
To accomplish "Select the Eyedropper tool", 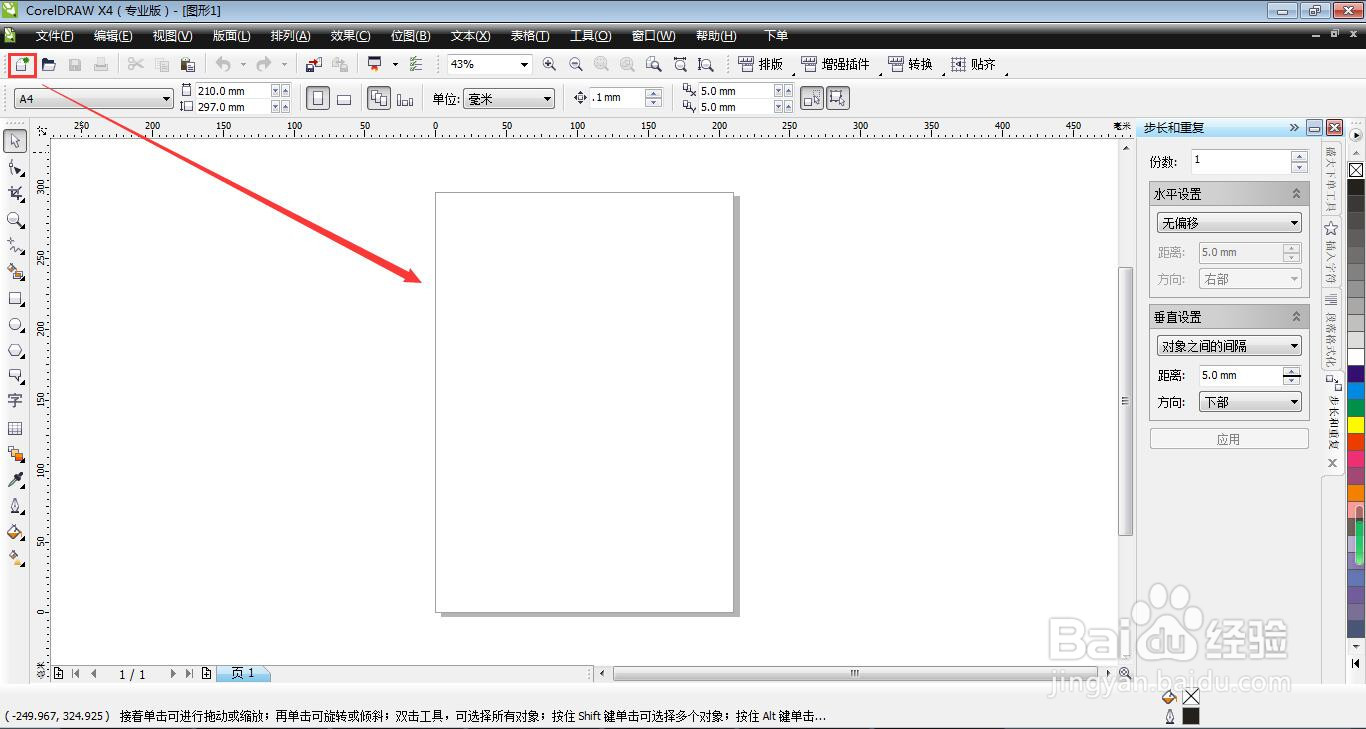I will click(x=15, y=479).
